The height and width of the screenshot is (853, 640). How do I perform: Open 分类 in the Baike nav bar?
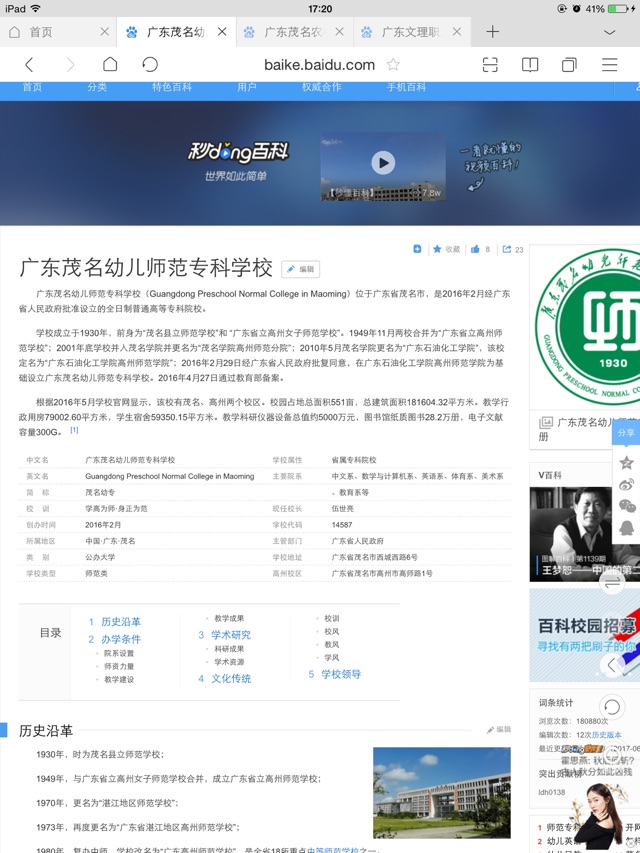point(97,87)
